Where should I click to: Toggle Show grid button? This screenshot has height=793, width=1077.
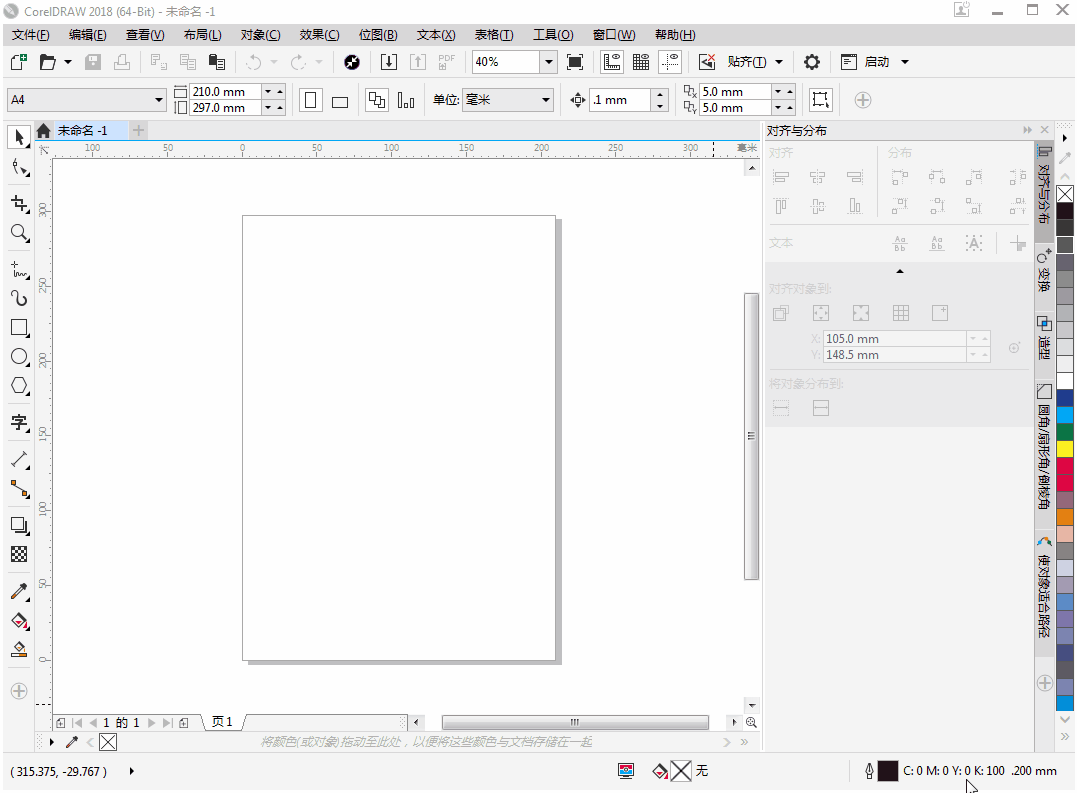tap(641, 62)
